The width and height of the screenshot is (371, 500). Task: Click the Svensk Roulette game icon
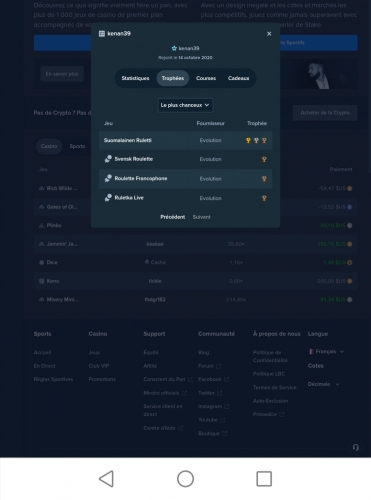tap(108, 159)
